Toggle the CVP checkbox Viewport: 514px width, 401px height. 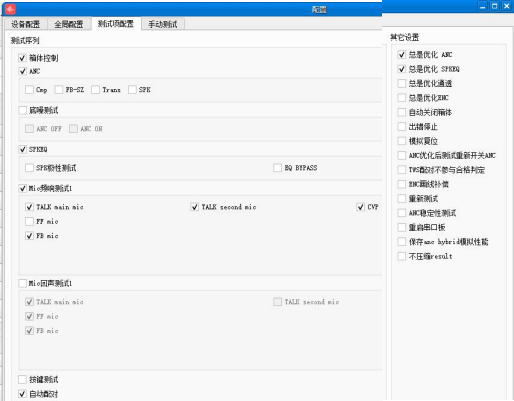pyautogui.click(x=360, y=207)
